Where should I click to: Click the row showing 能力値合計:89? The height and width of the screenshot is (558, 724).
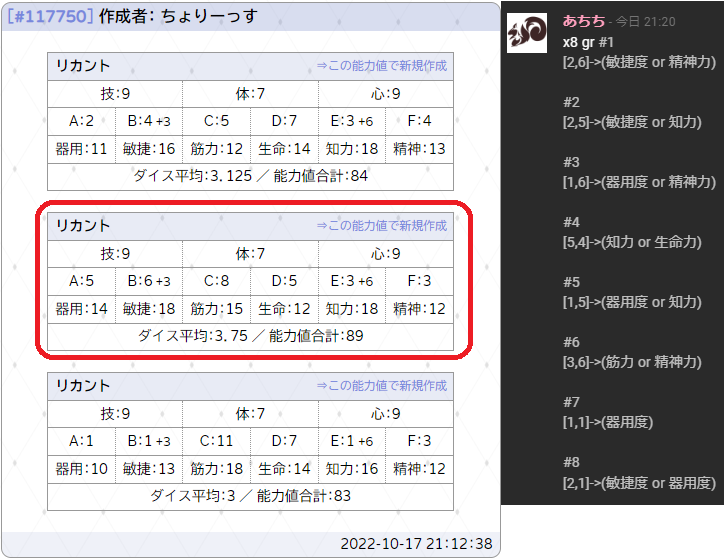point(250,336)
